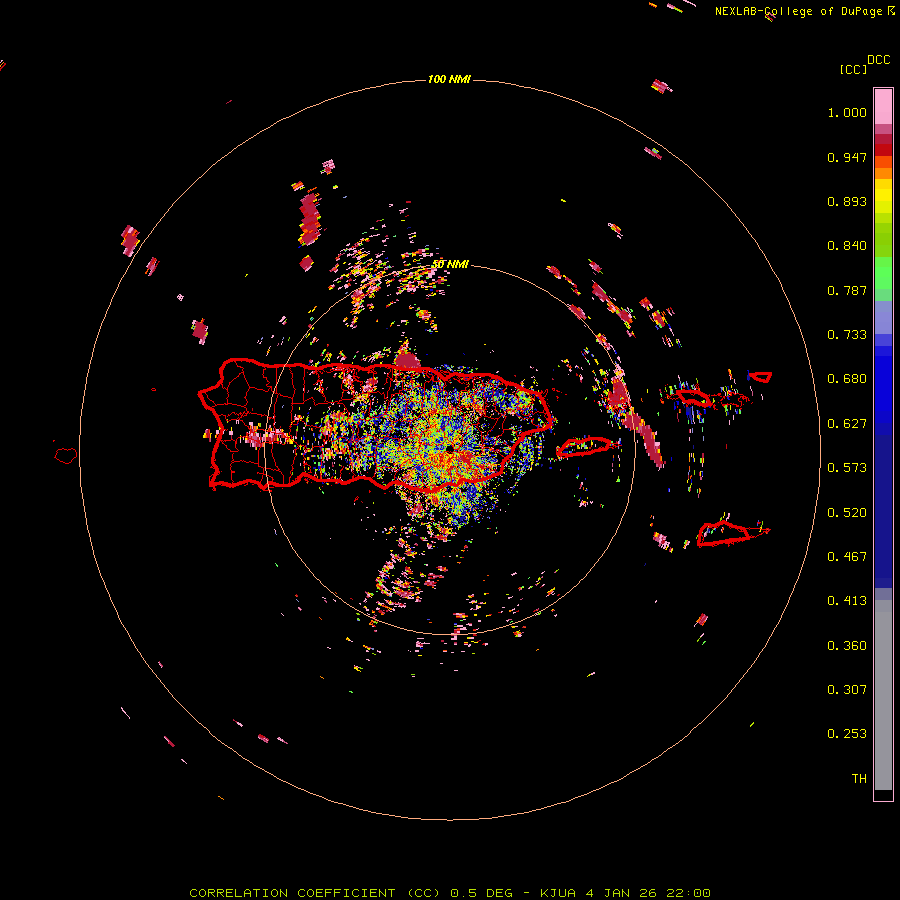
Task: Click the TH threshold label on the legend
Action: click(859, 779)
